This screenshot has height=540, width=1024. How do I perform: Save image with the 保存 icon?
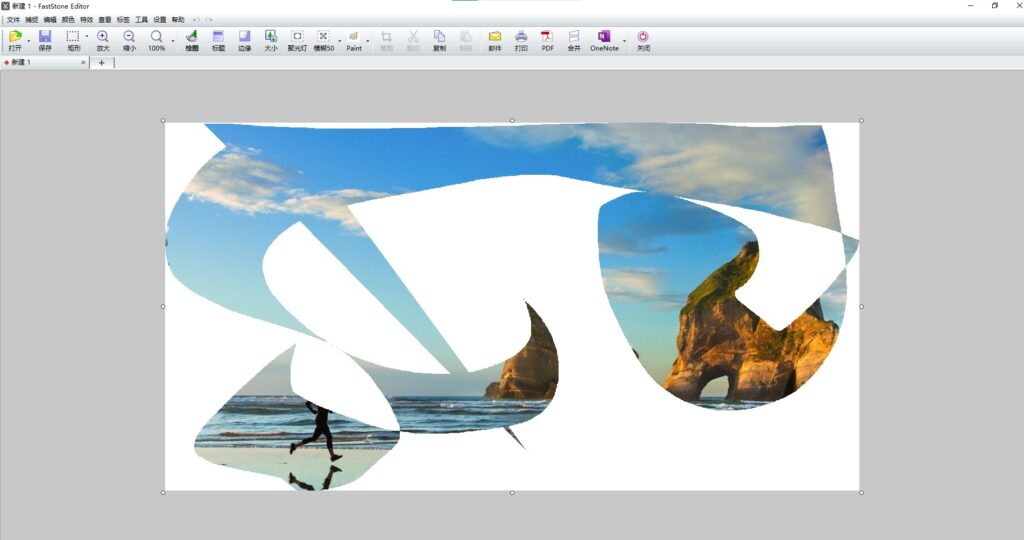45,40
